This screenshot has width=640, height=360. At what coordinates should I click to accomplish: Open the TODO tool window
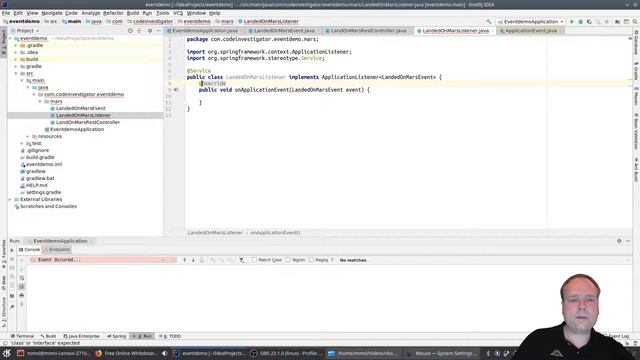click(170, 336)
